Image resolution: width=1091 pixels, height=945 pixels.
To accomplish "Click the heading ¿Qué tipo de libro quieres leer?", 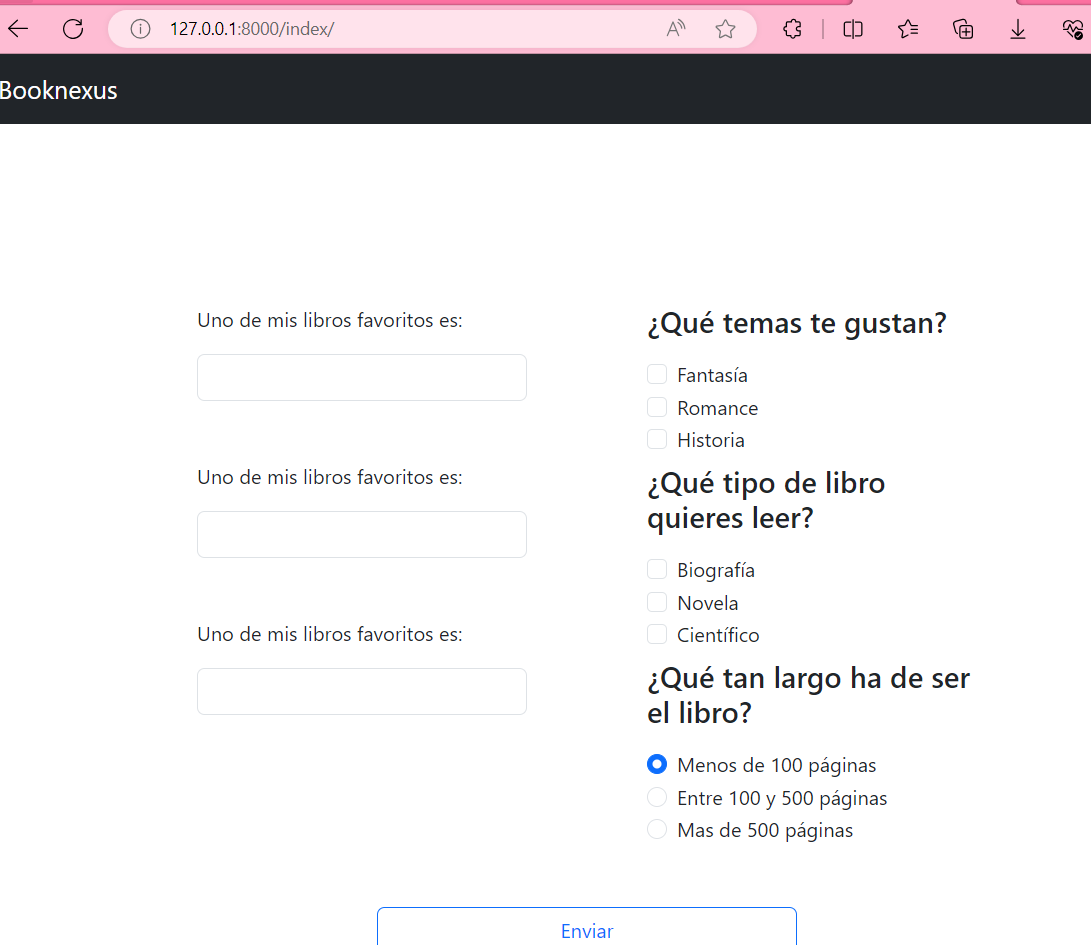I will pos(766,500).
